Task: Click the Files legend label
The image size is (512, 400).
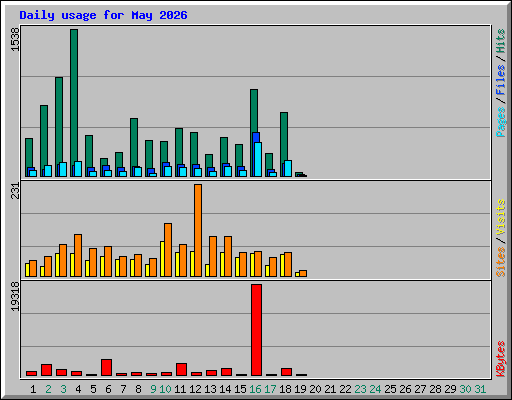Action: pos(500,80)
